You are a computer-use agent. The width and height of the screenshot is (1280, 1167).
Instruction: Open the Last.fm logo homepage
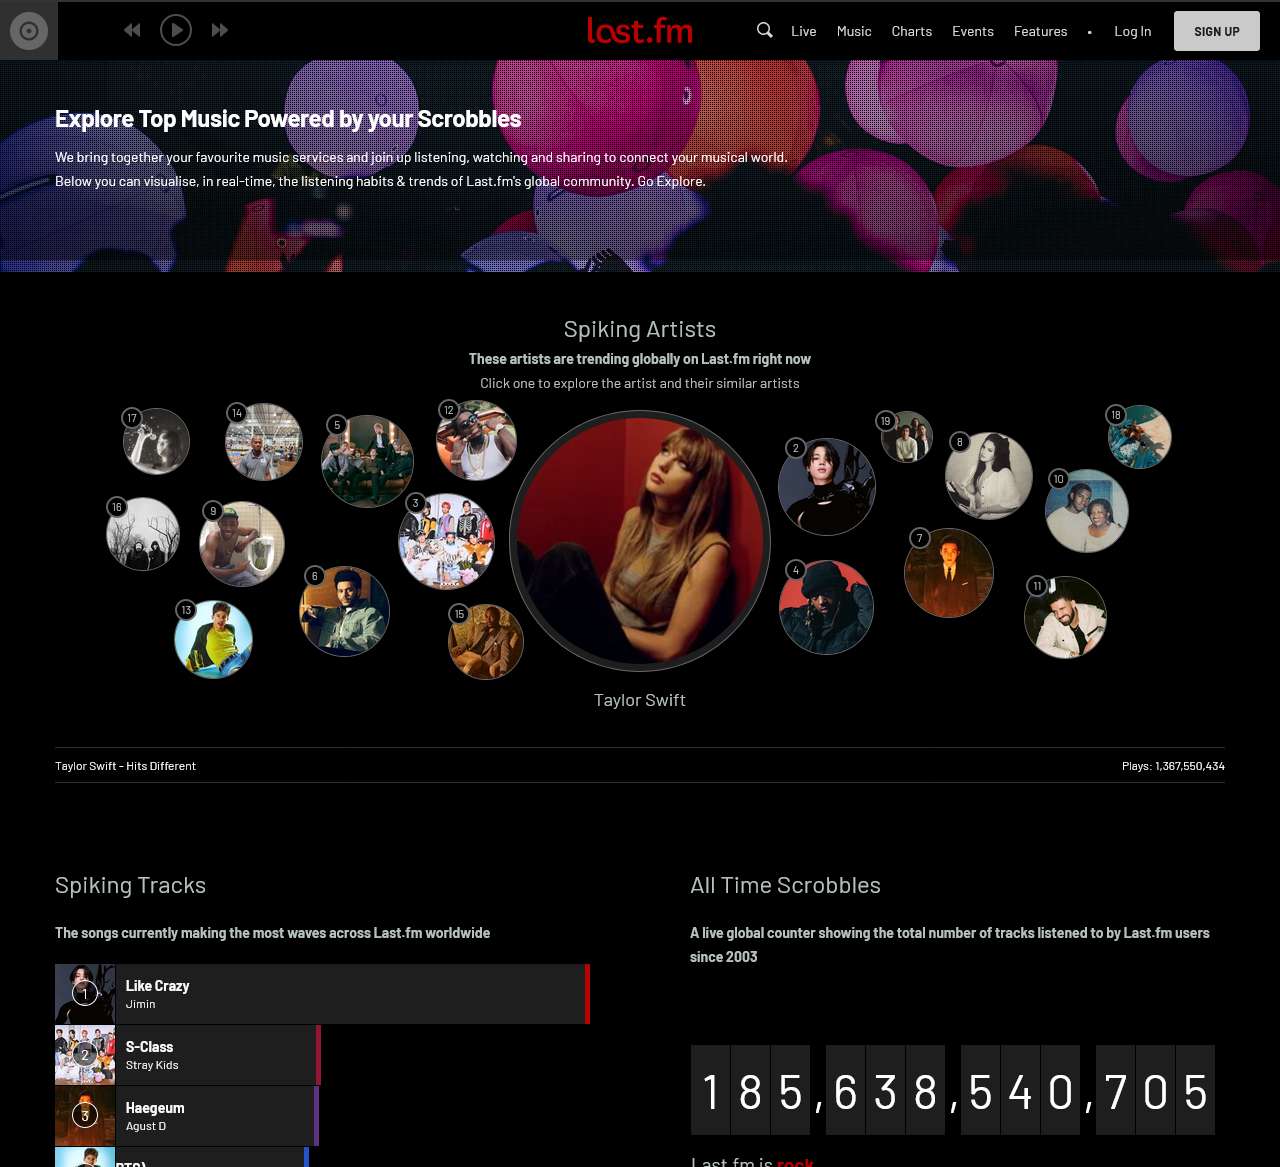640,30
